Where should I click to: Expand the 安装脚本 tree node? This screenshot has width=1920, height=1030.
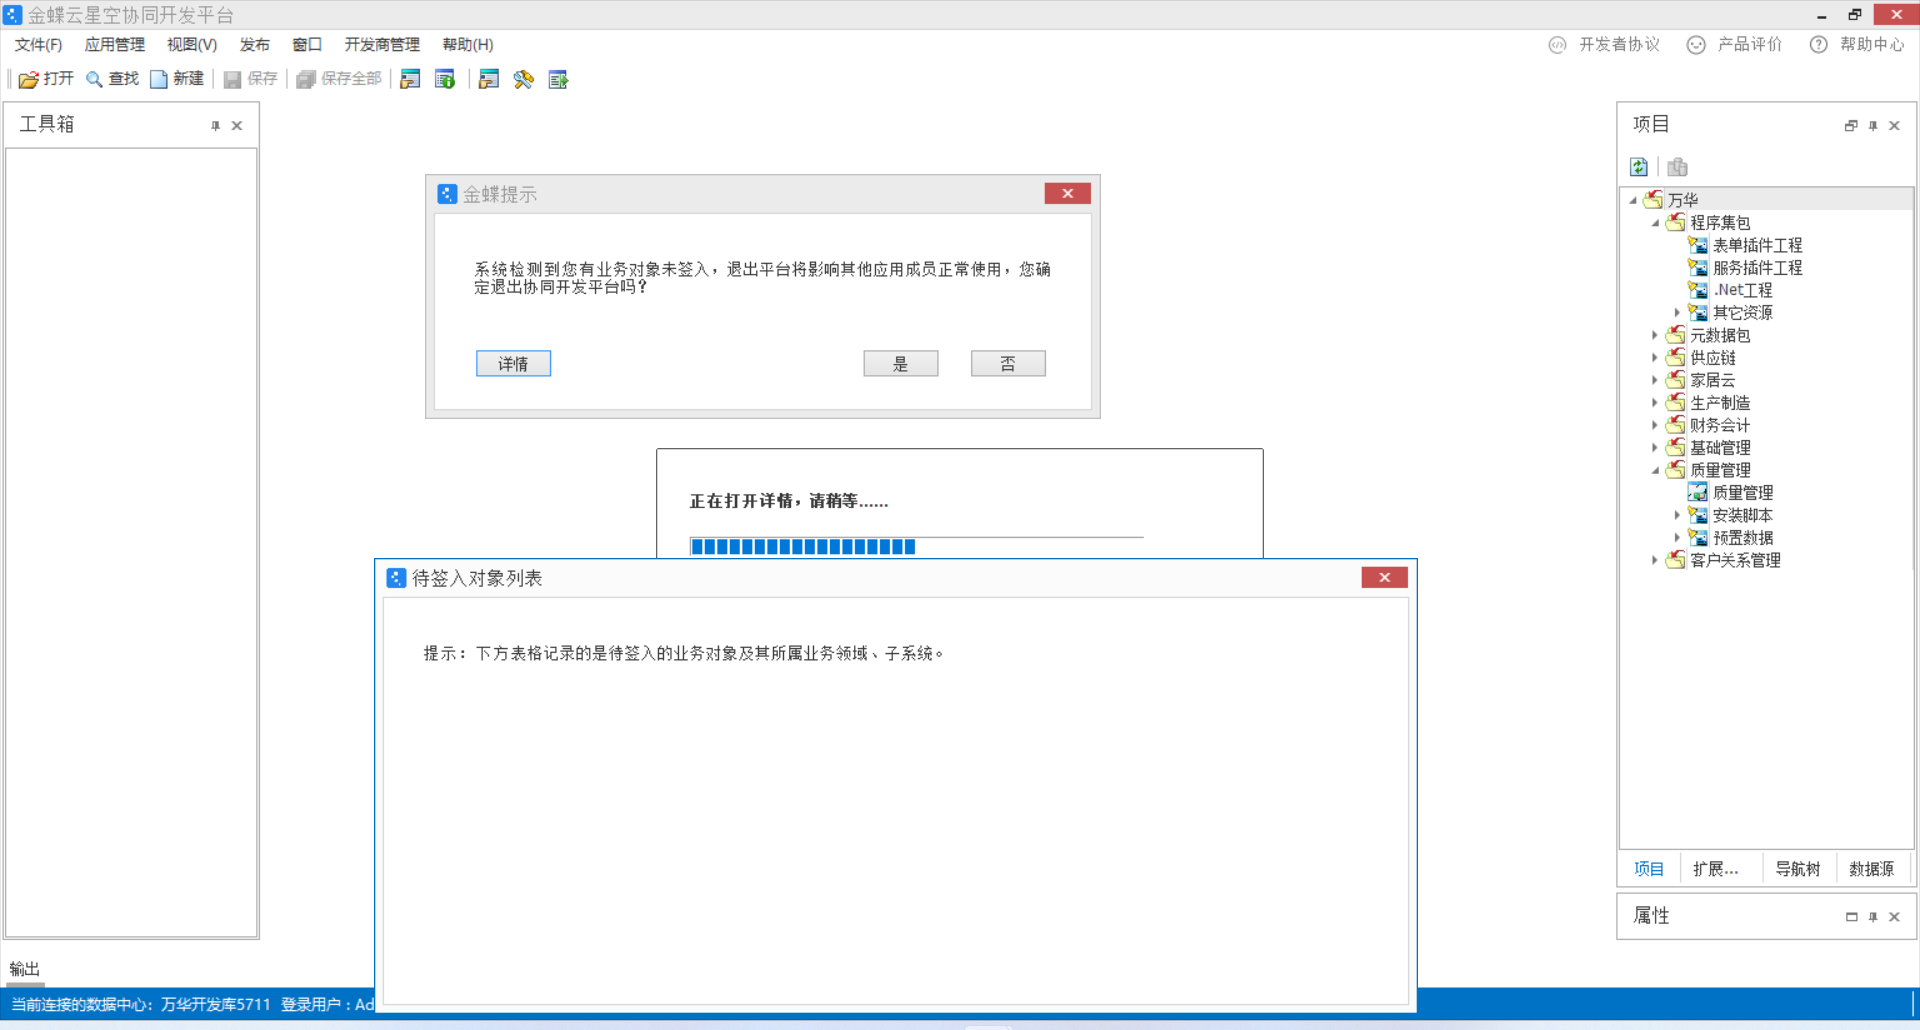click(1677, 515)
